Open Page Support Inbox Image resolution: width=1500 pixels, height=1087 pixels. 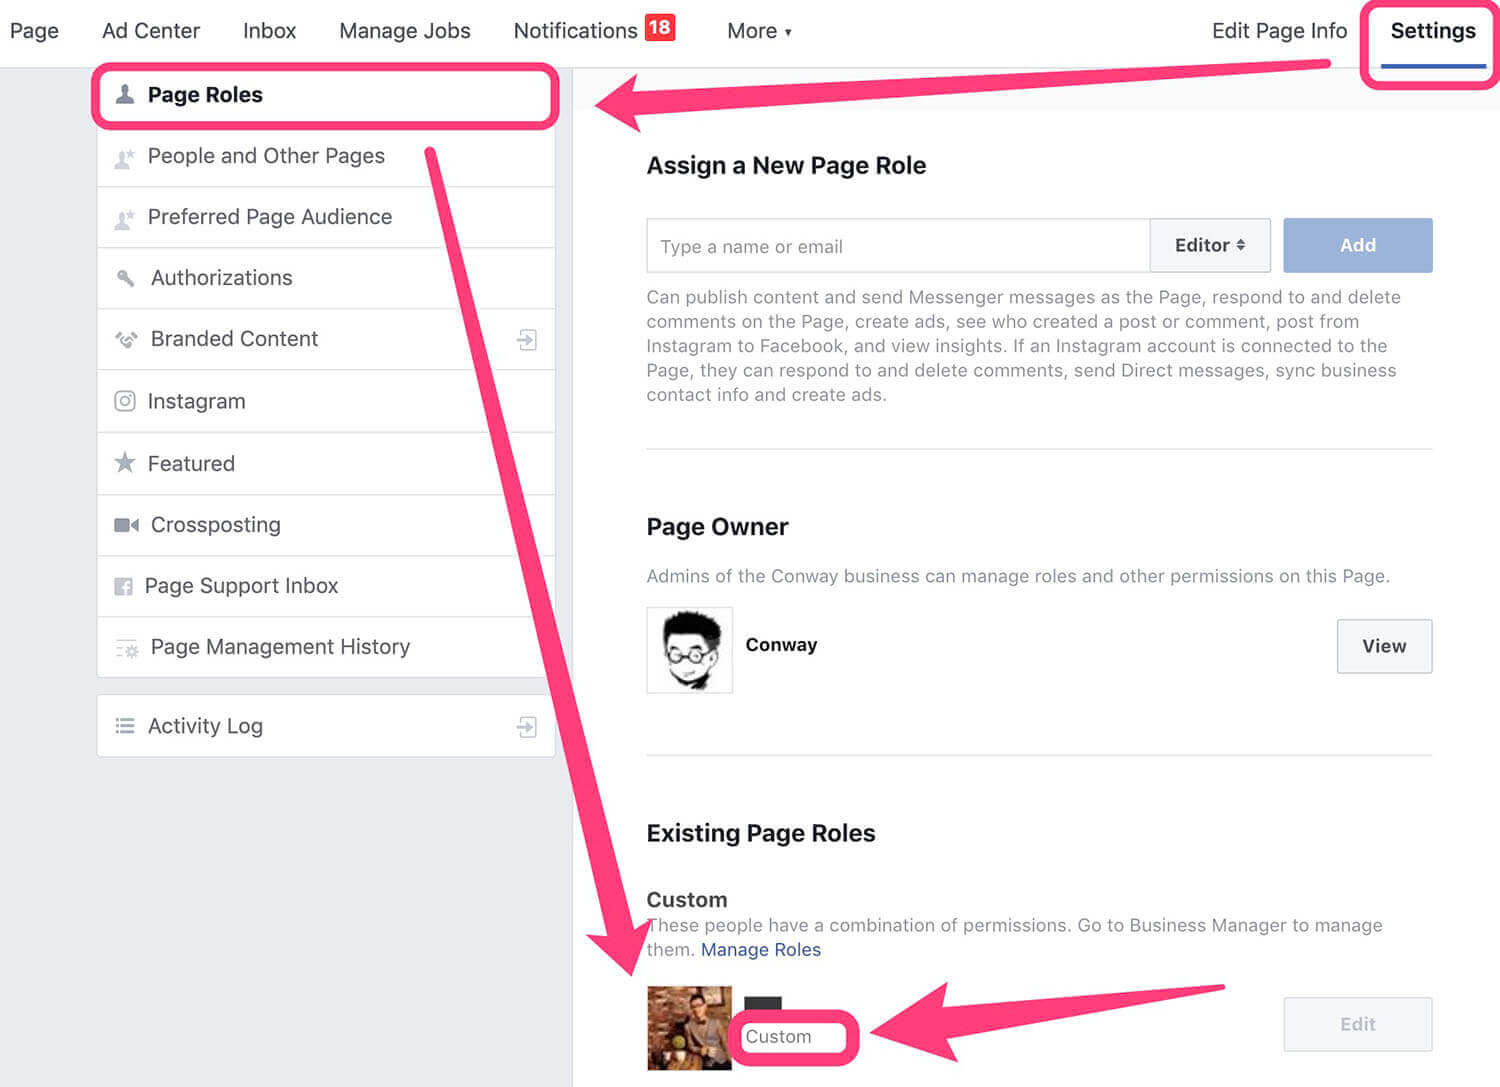[x=326, y=586]
